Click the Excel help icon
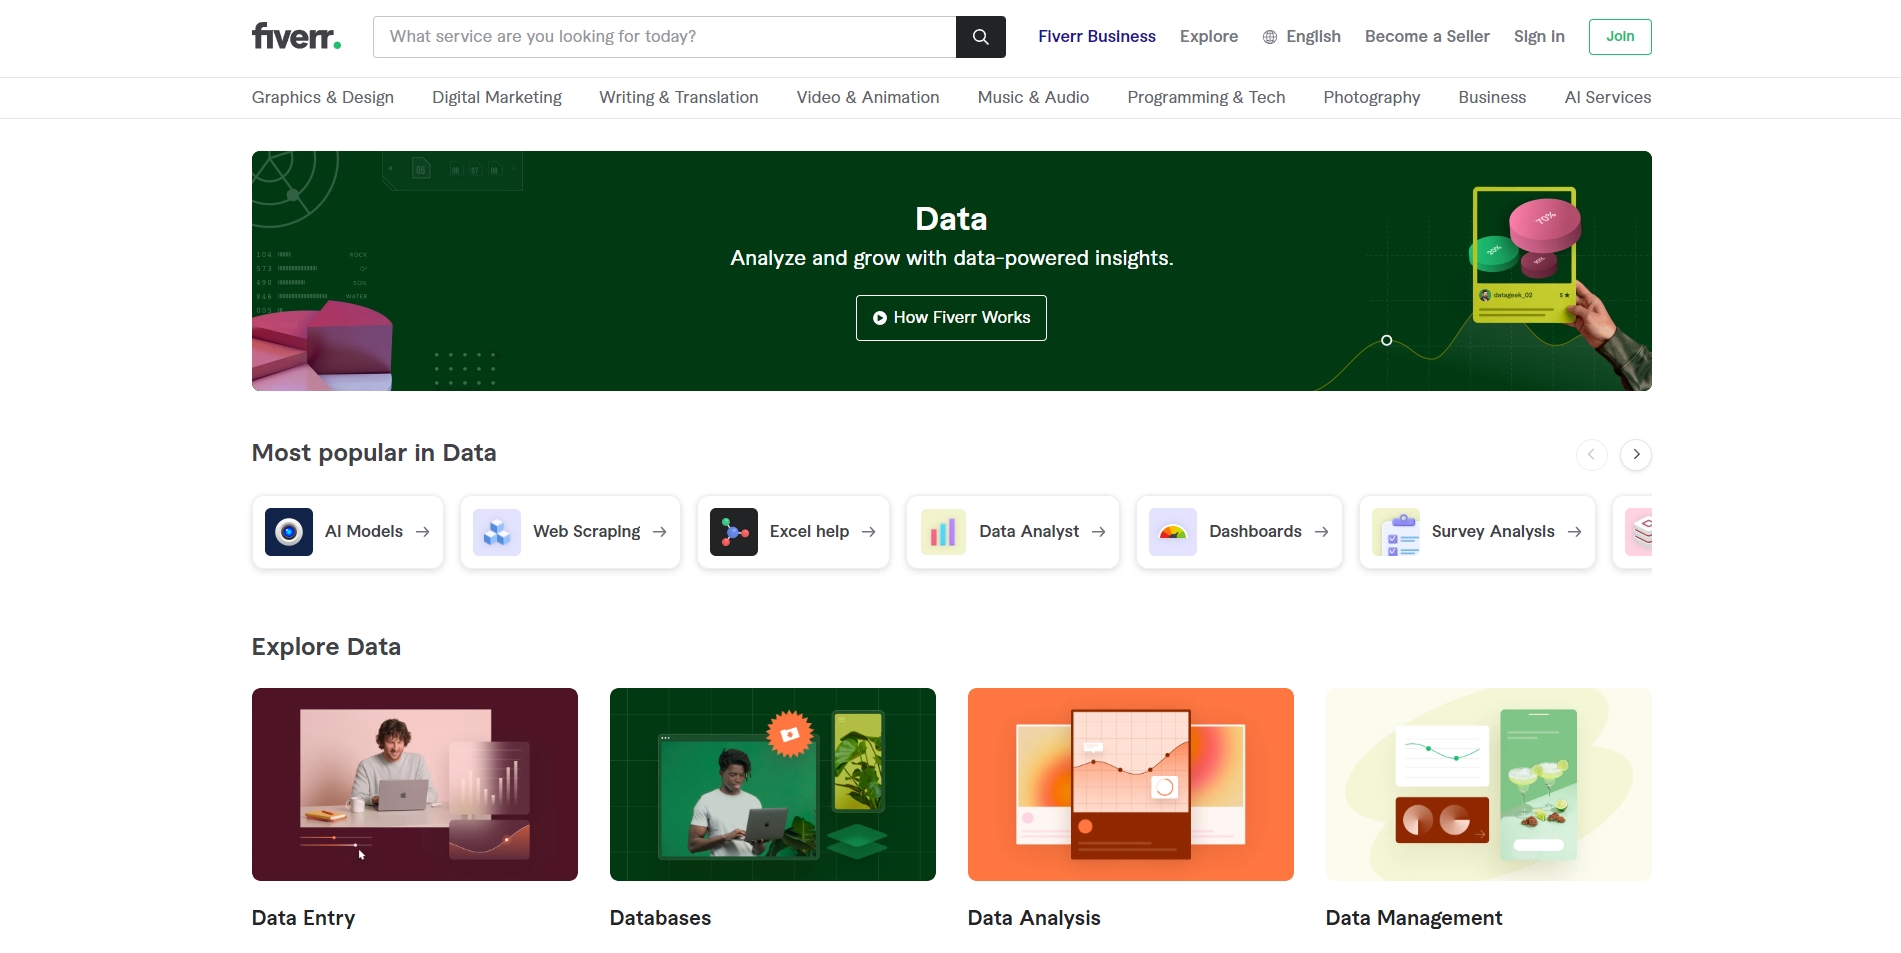 [734, 532]
